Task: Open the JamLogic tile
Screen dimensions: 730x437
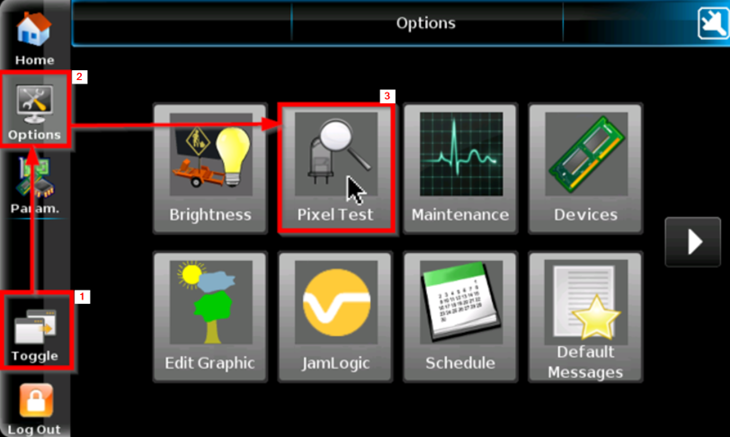Action: click(335, 316)
